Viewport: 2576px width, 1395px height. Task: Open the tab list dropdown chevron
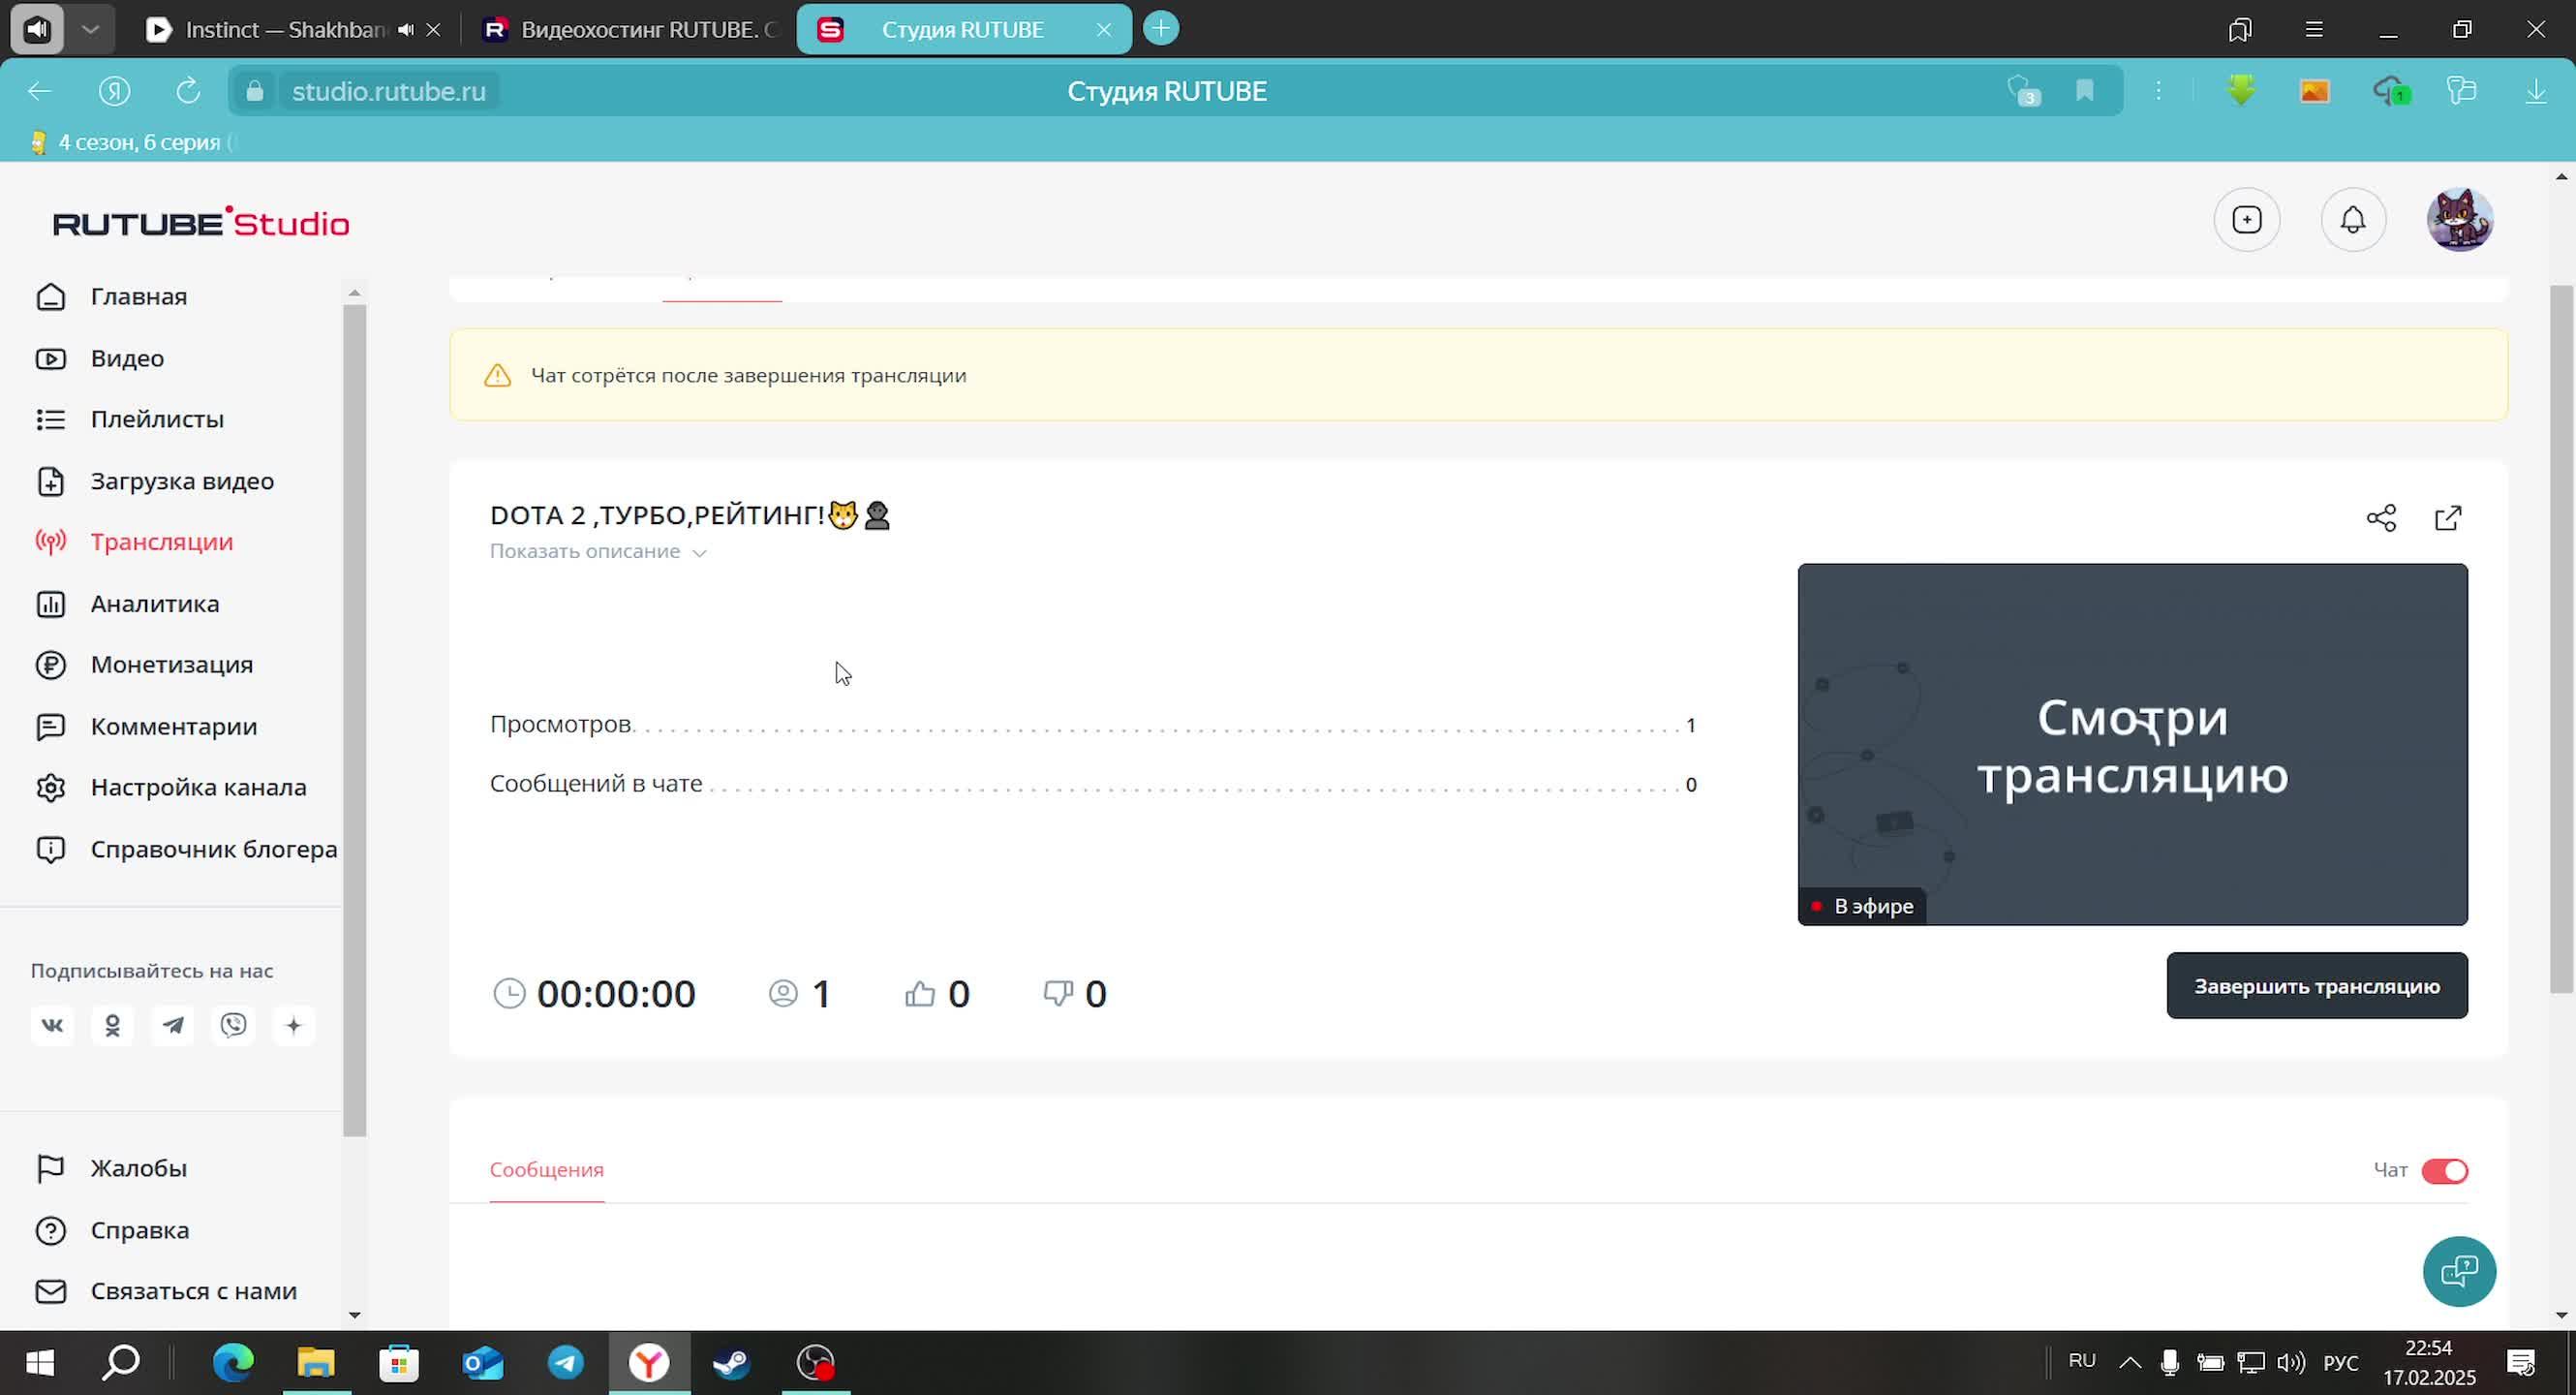pos(90,29)
